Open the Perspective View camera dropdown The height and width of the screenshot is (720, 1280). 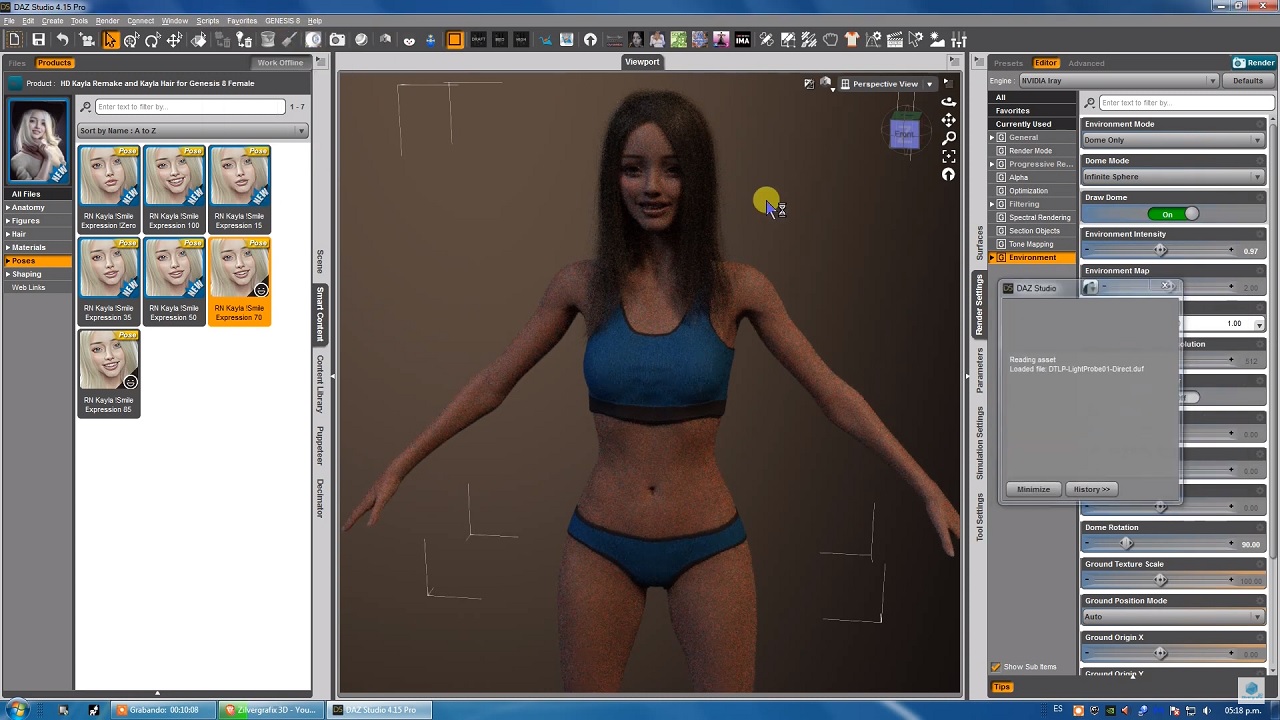click(886, 84)
